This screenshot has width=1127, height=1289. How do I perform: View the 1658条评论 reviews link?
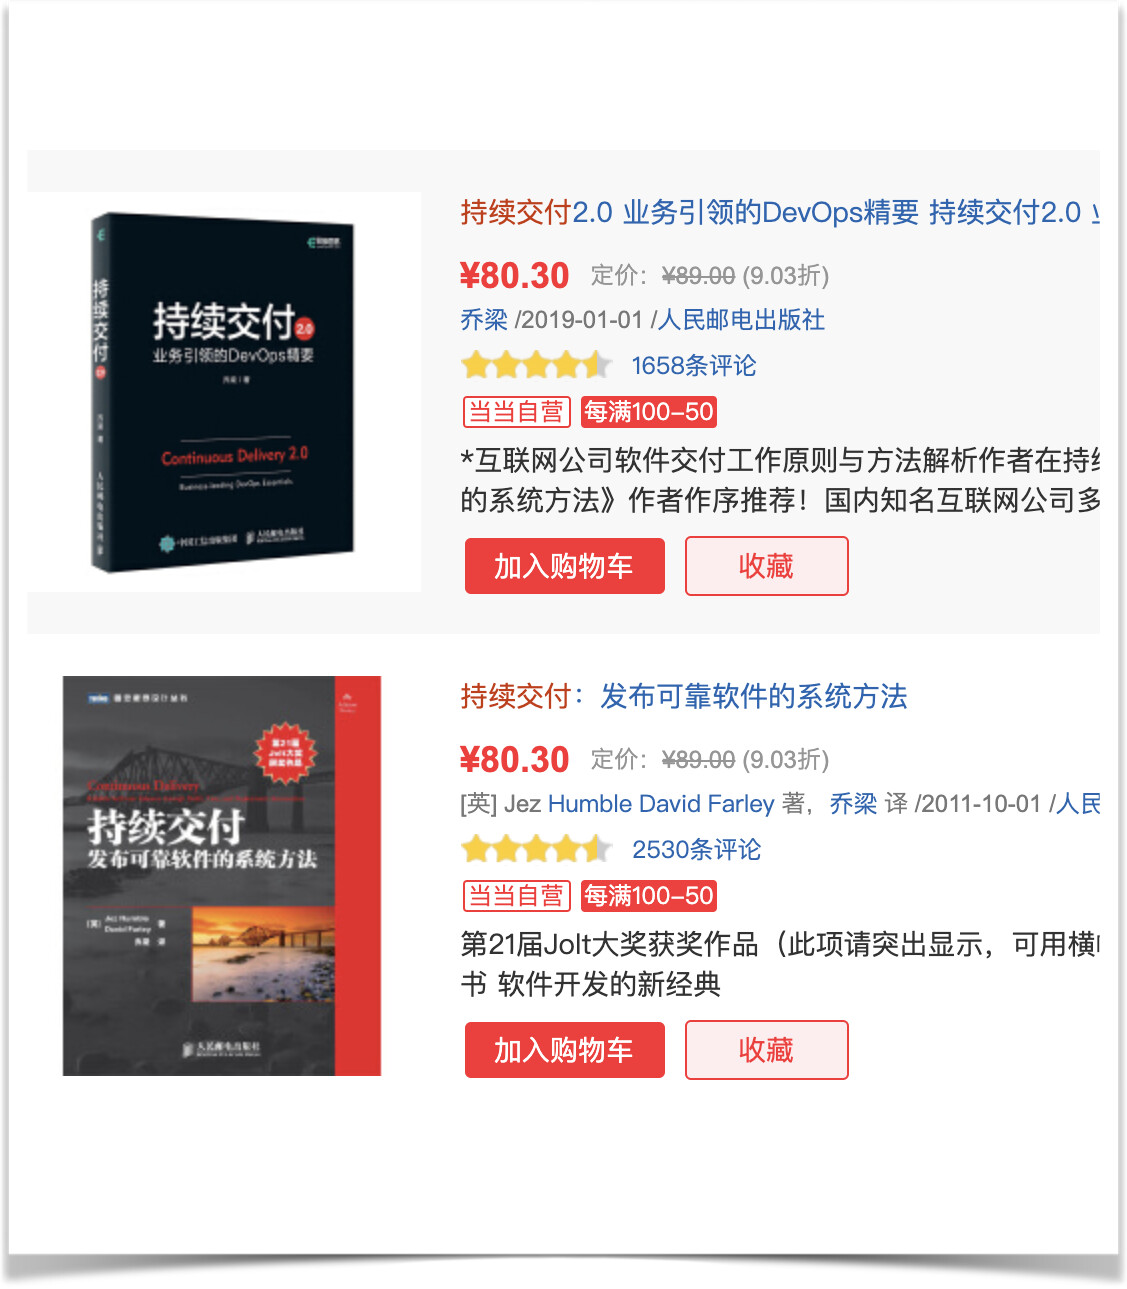pyautogui.click(x=694, y=366)
